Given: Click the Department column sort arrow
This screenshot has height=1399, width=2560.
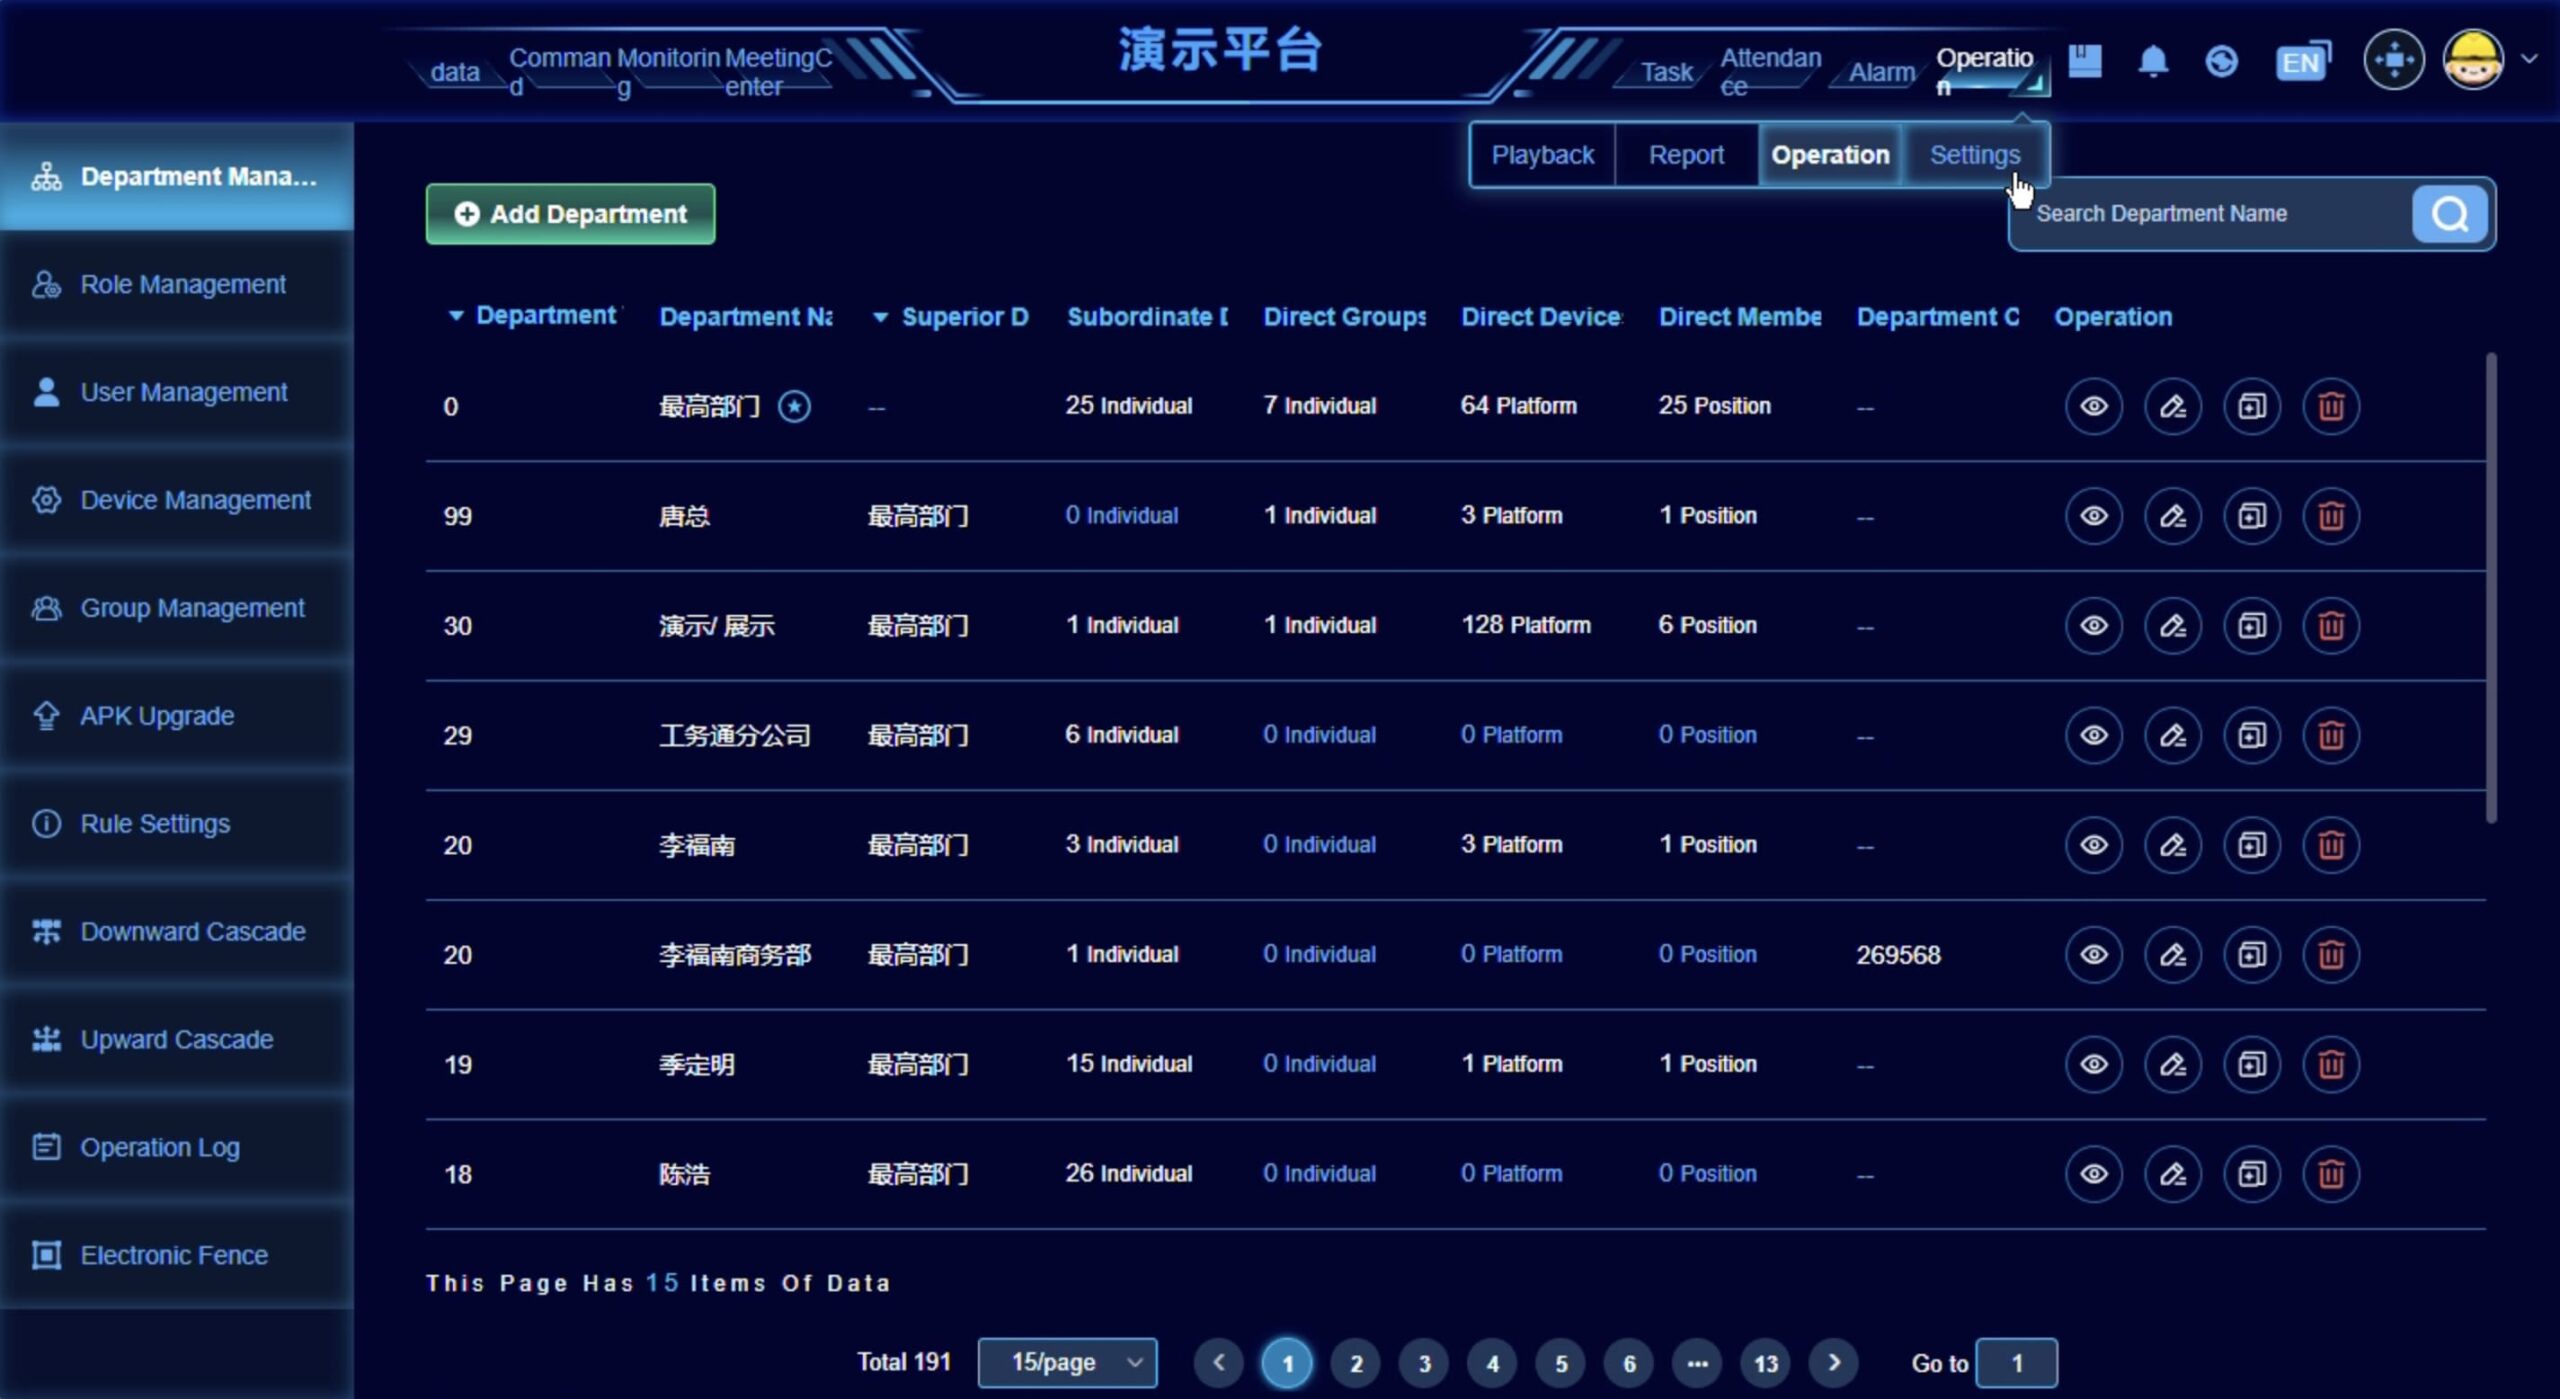Looking at the screenshot, I should click(457, 316).
